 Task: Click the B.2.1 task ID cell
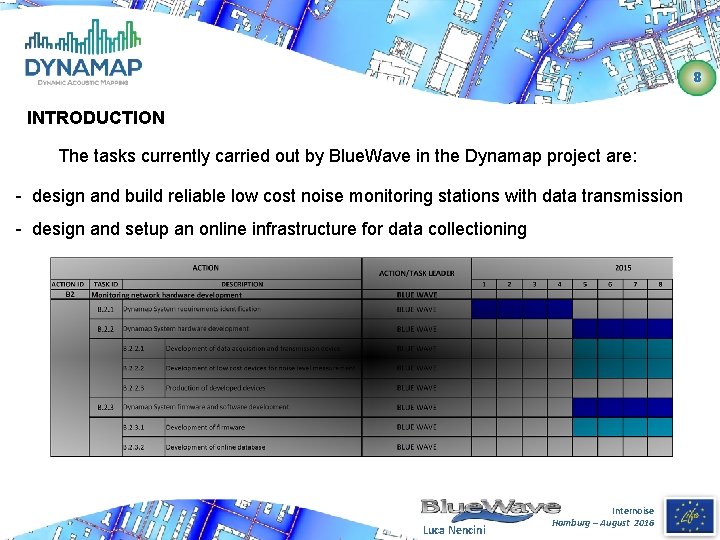click(106, 309)
